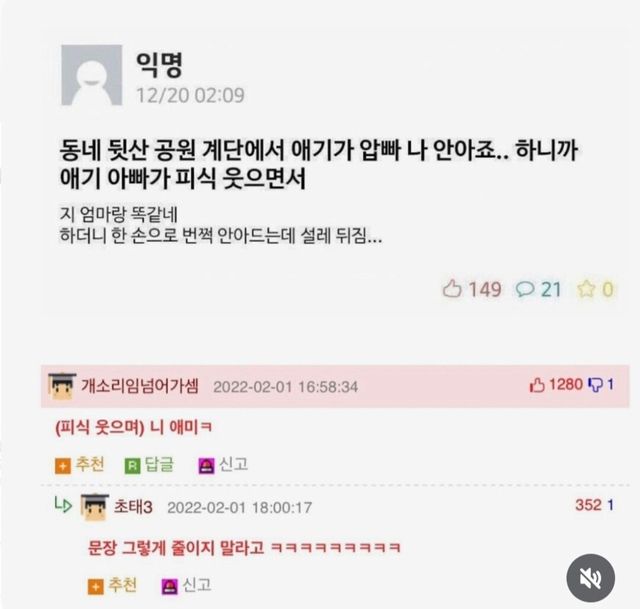
Task: Click the 352 vote count on reply
Action: tap(588, 505)
